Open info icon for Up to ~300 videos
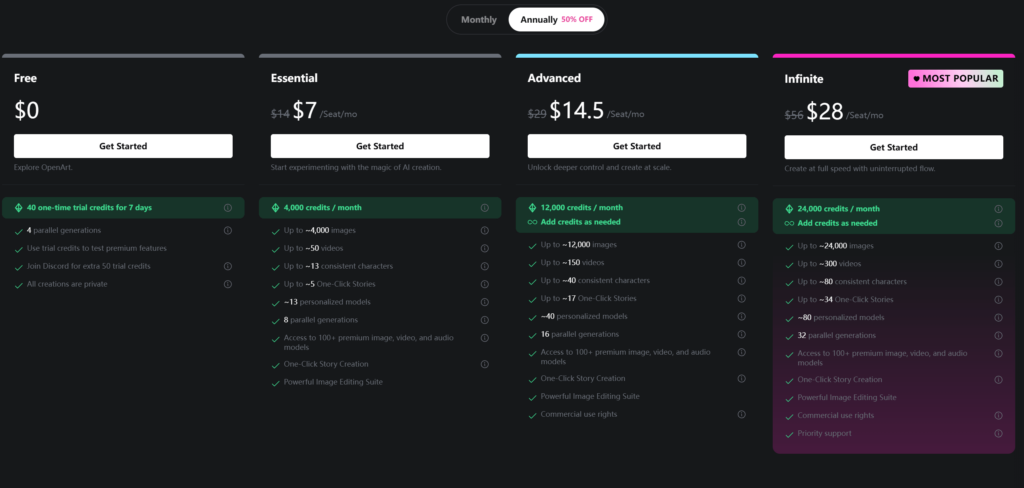This screenshot has width=1024, height=488. [999, 264]
